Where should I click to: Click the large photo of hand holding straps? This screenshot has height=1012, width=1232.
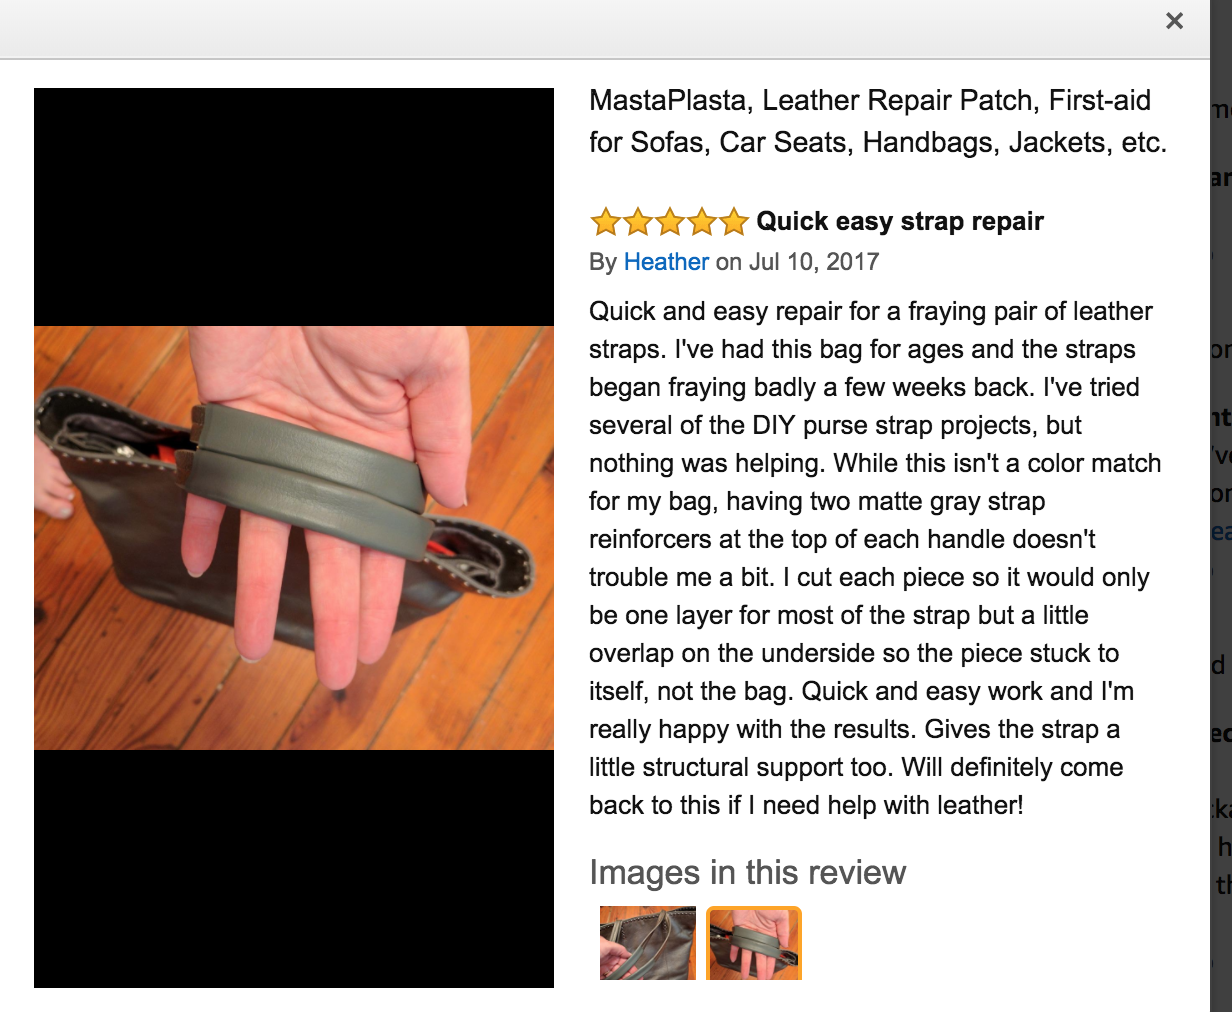[294, 538]
